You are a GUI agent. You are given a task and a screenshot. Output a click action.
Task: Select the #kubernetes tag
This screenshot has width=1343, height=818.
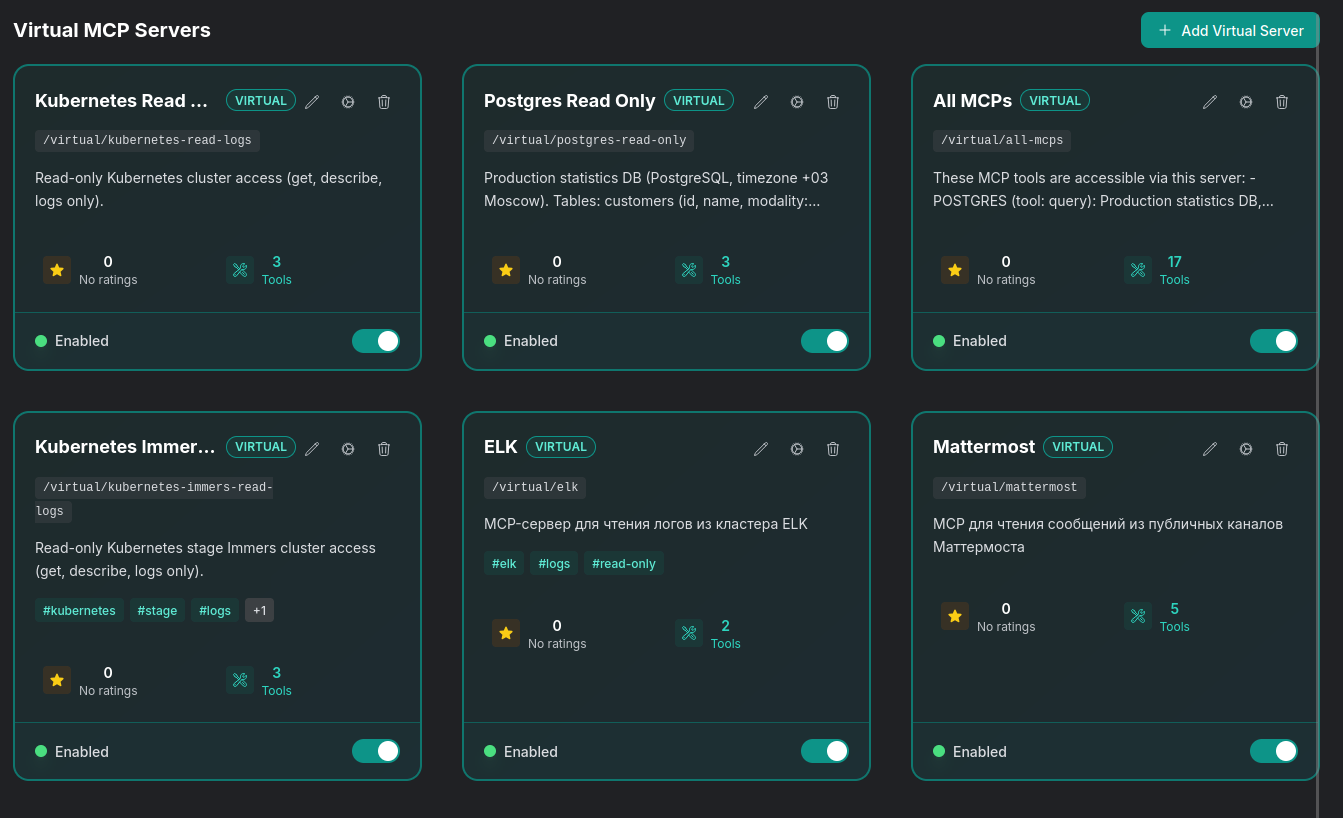(x=79, y=610)
